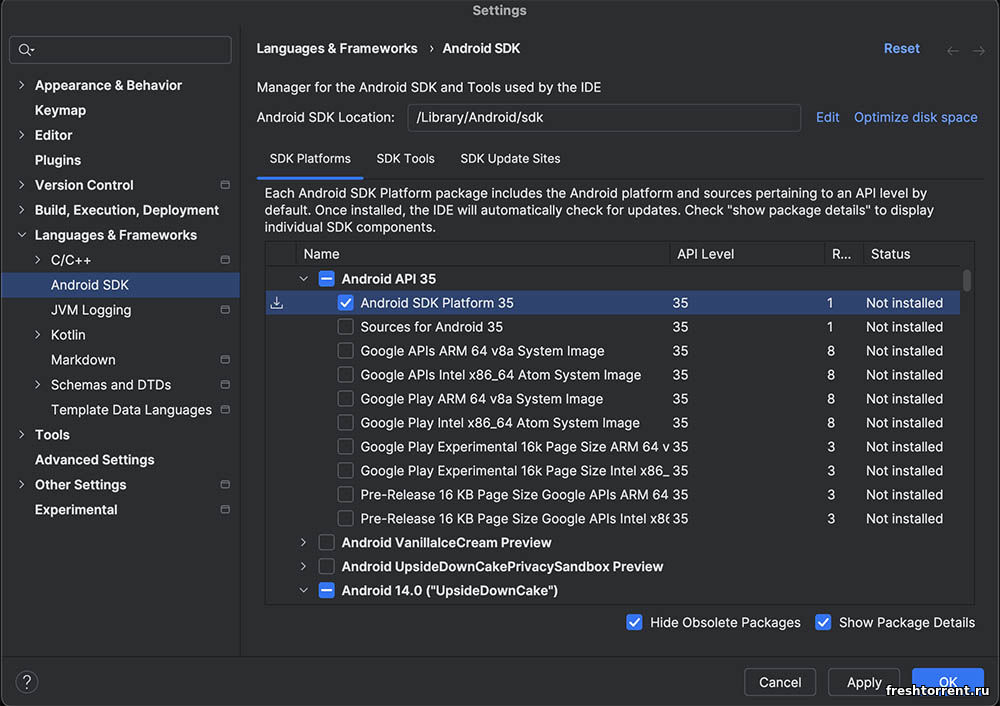The image size is (1000, 706).
Task: Check Google Play Experimental 16k Page Size ARM 64
Action: pos(345,447)
